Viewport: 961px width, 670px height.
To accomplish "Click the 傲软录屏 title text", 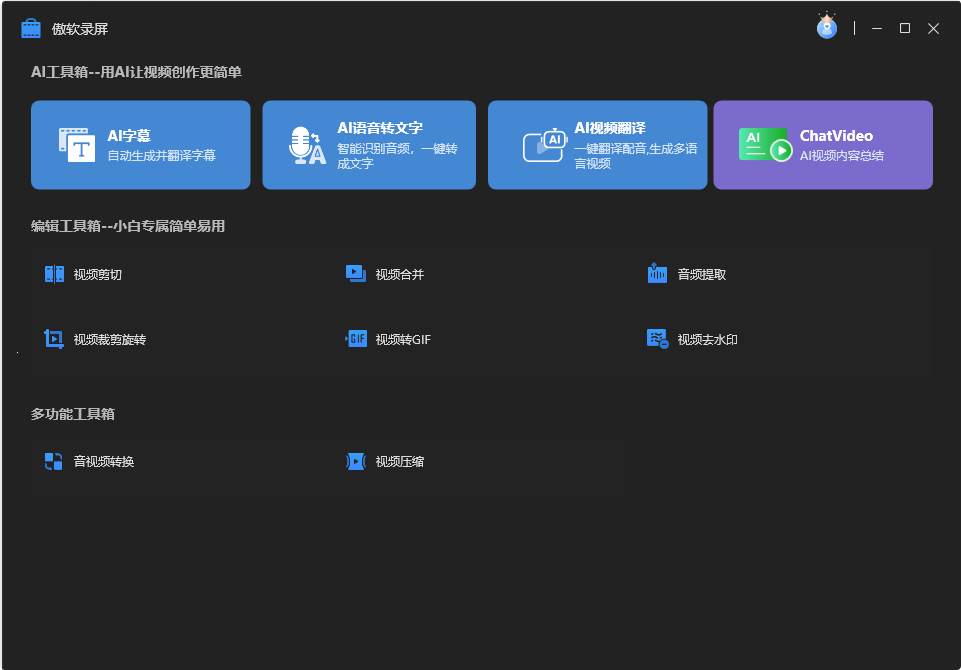I will [x=80, y=29].
